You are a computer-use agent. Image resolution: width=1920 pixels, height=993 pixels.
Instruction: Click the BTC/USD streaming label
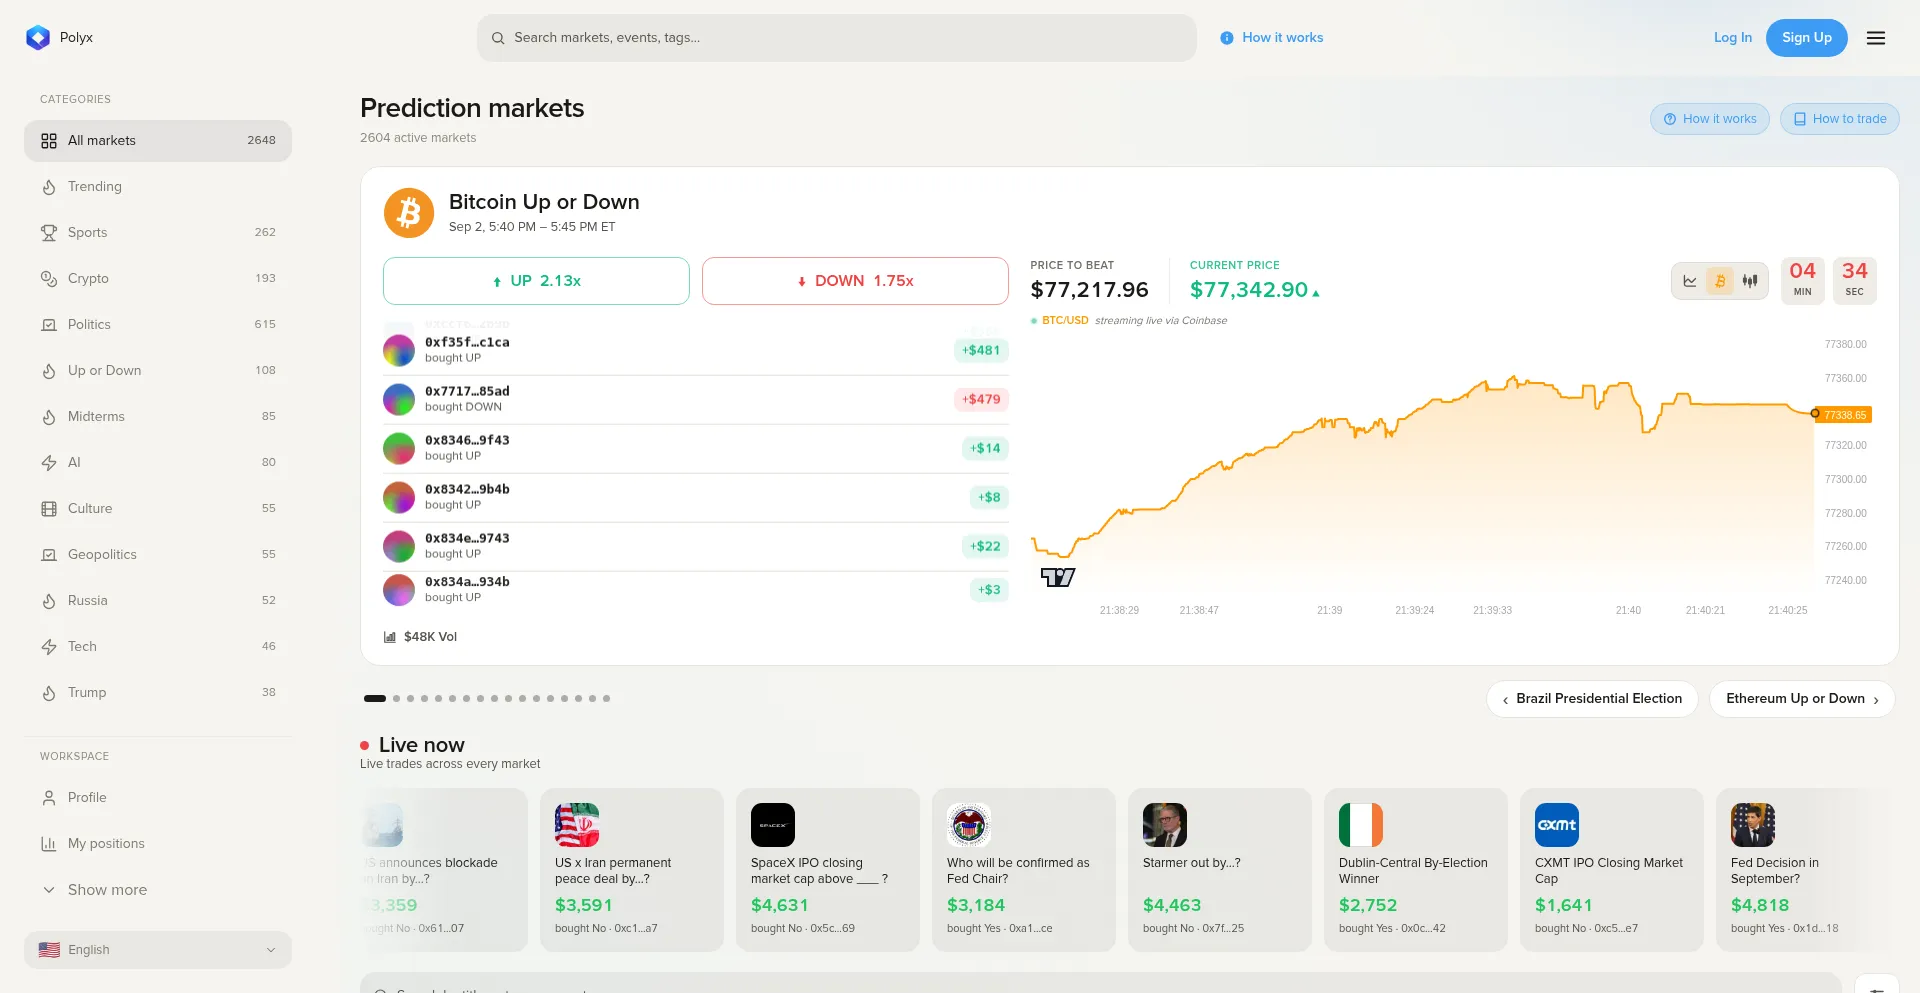click(1129, 321)
